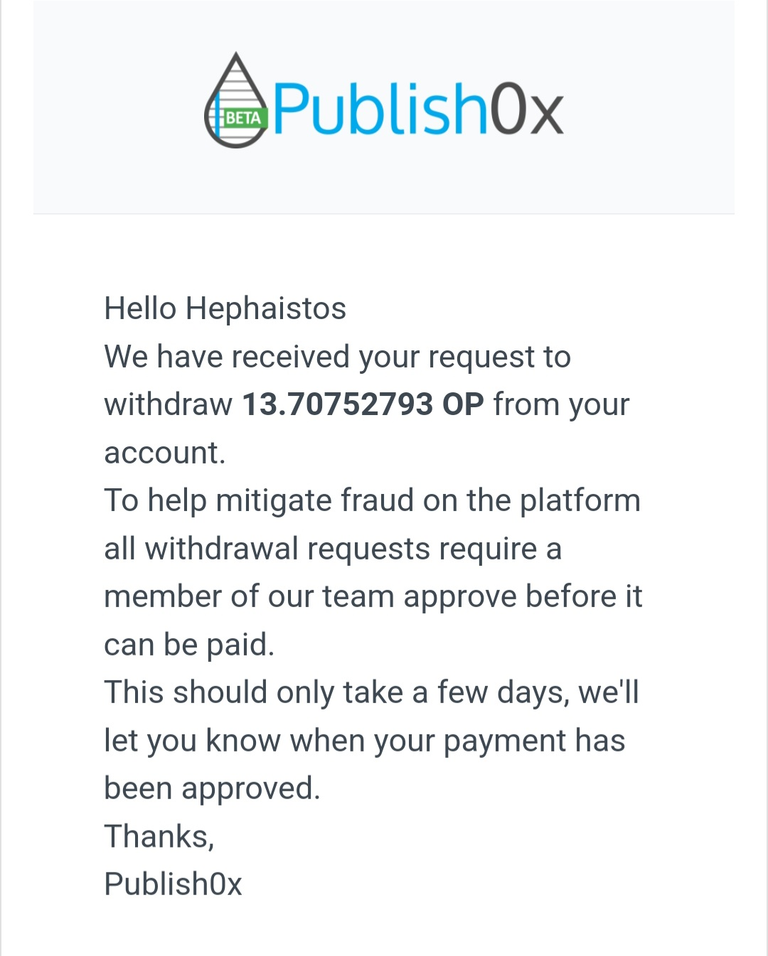Select the Hello Hephaistos greeting line

[225, 308]
